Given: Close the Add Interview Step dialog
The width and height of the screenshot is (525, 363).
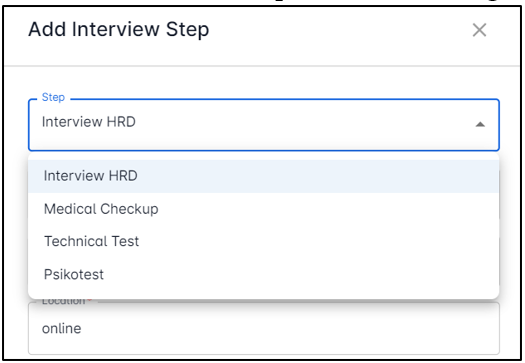Looking at the screenshot, I should (479, 30).
